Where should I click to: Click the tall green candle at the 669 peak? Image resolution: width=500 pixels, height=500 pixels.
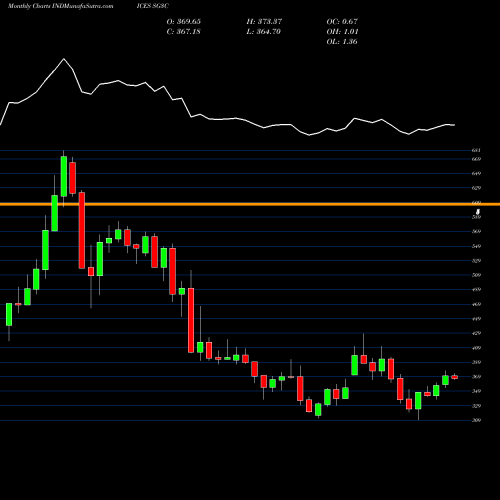point(64,176)
